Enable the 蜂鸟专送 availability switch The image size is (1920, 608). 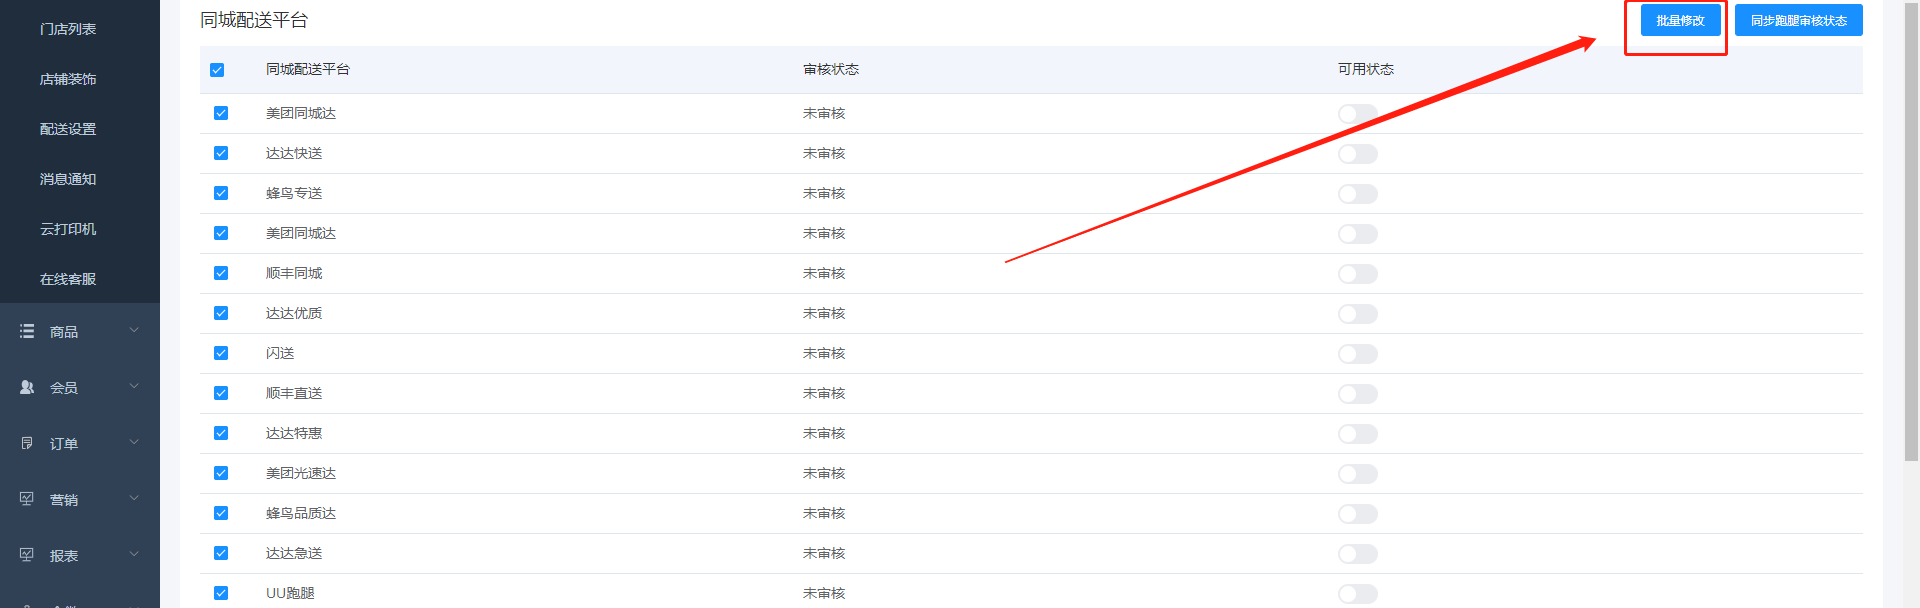click(1357, 194)
